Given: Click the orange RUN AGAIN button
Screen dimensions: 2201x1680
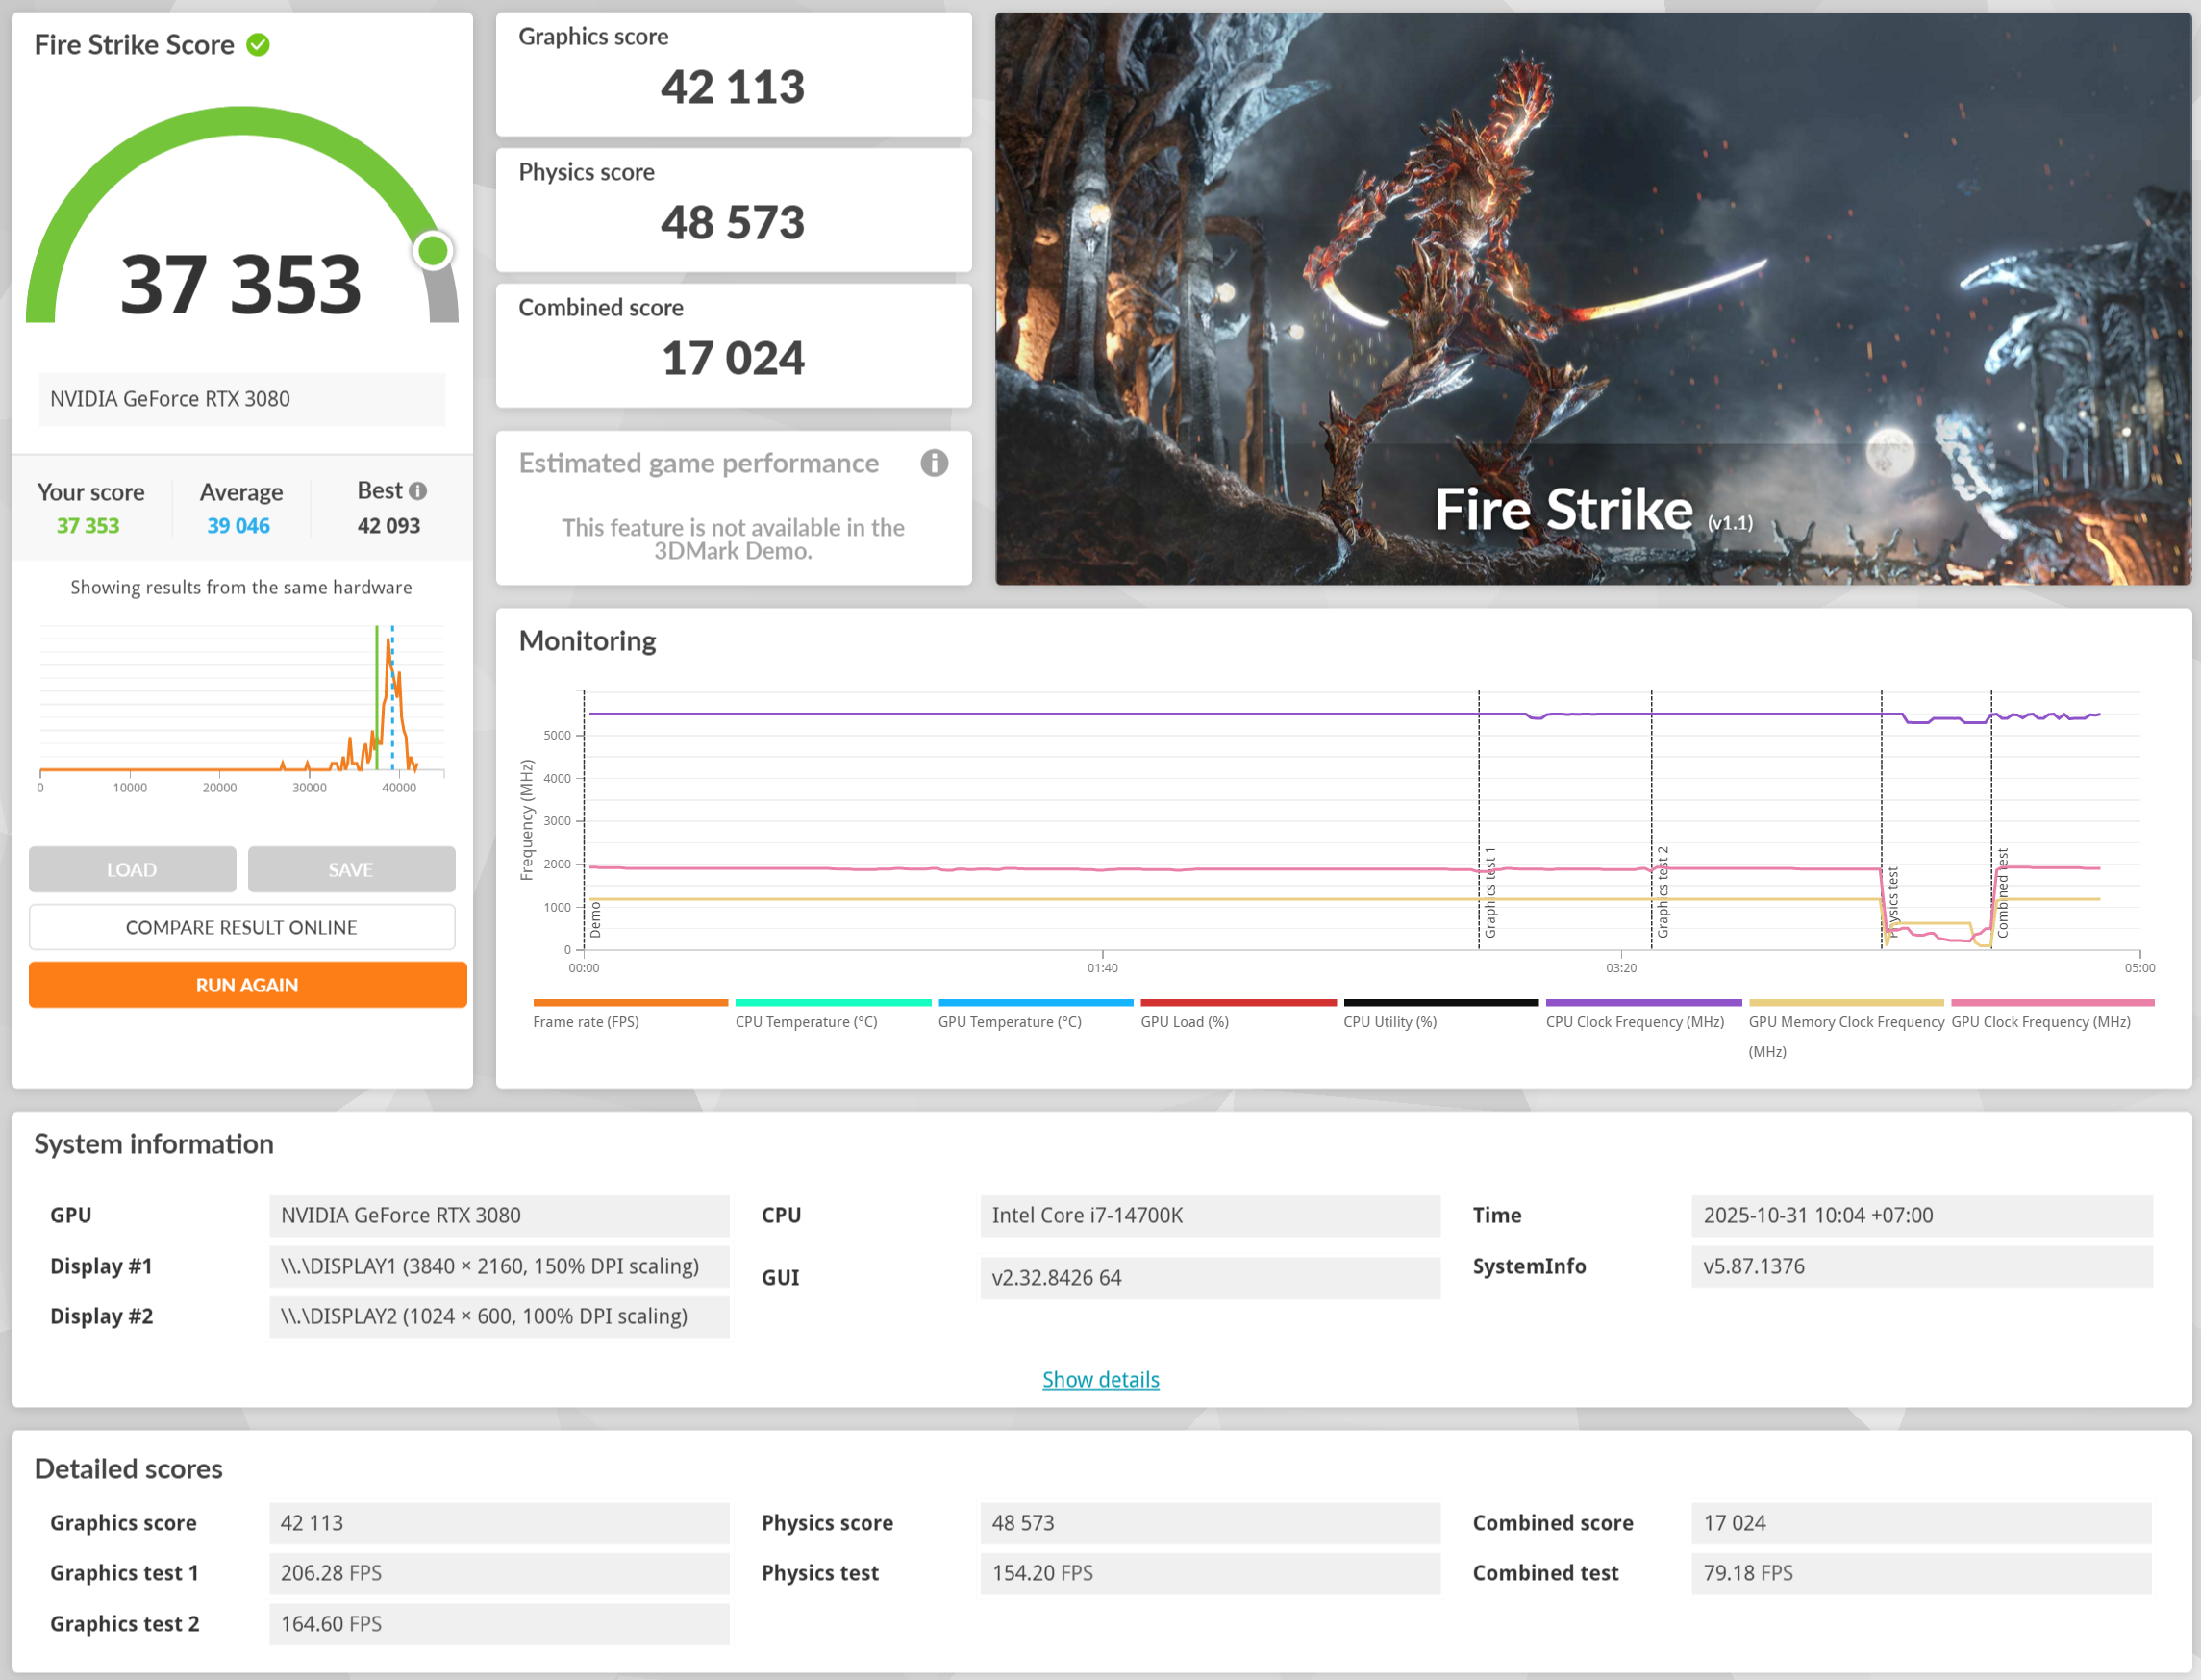Looking at the screenshot, I should click(x=247, y=985).
